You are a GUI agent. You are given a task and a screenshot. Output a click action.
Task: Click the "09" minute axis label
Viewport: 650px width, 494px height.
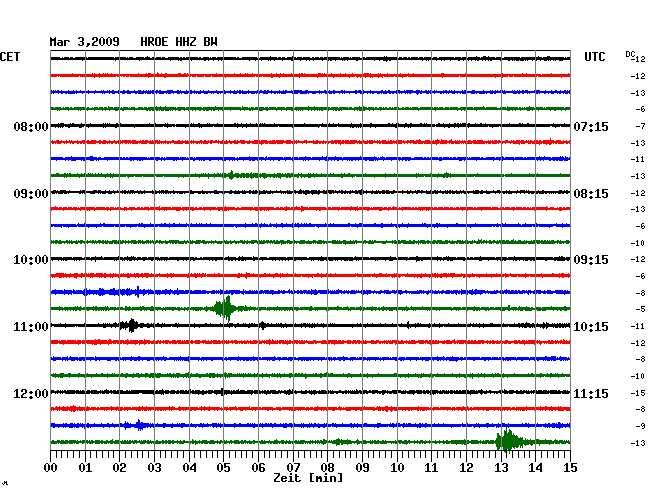362,467
